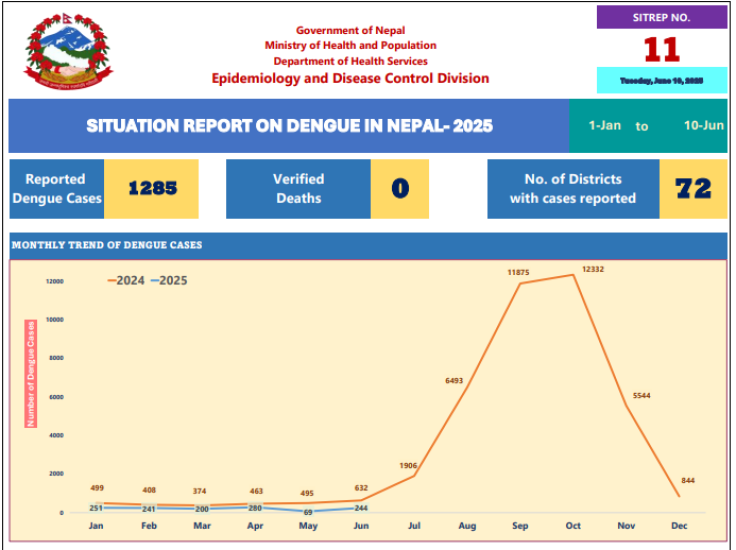The width and height of the screenshot is (736, 550).
Task: Click 'Epidemiology and Disease Control Division' title
Action: click(x=350, y=78)
